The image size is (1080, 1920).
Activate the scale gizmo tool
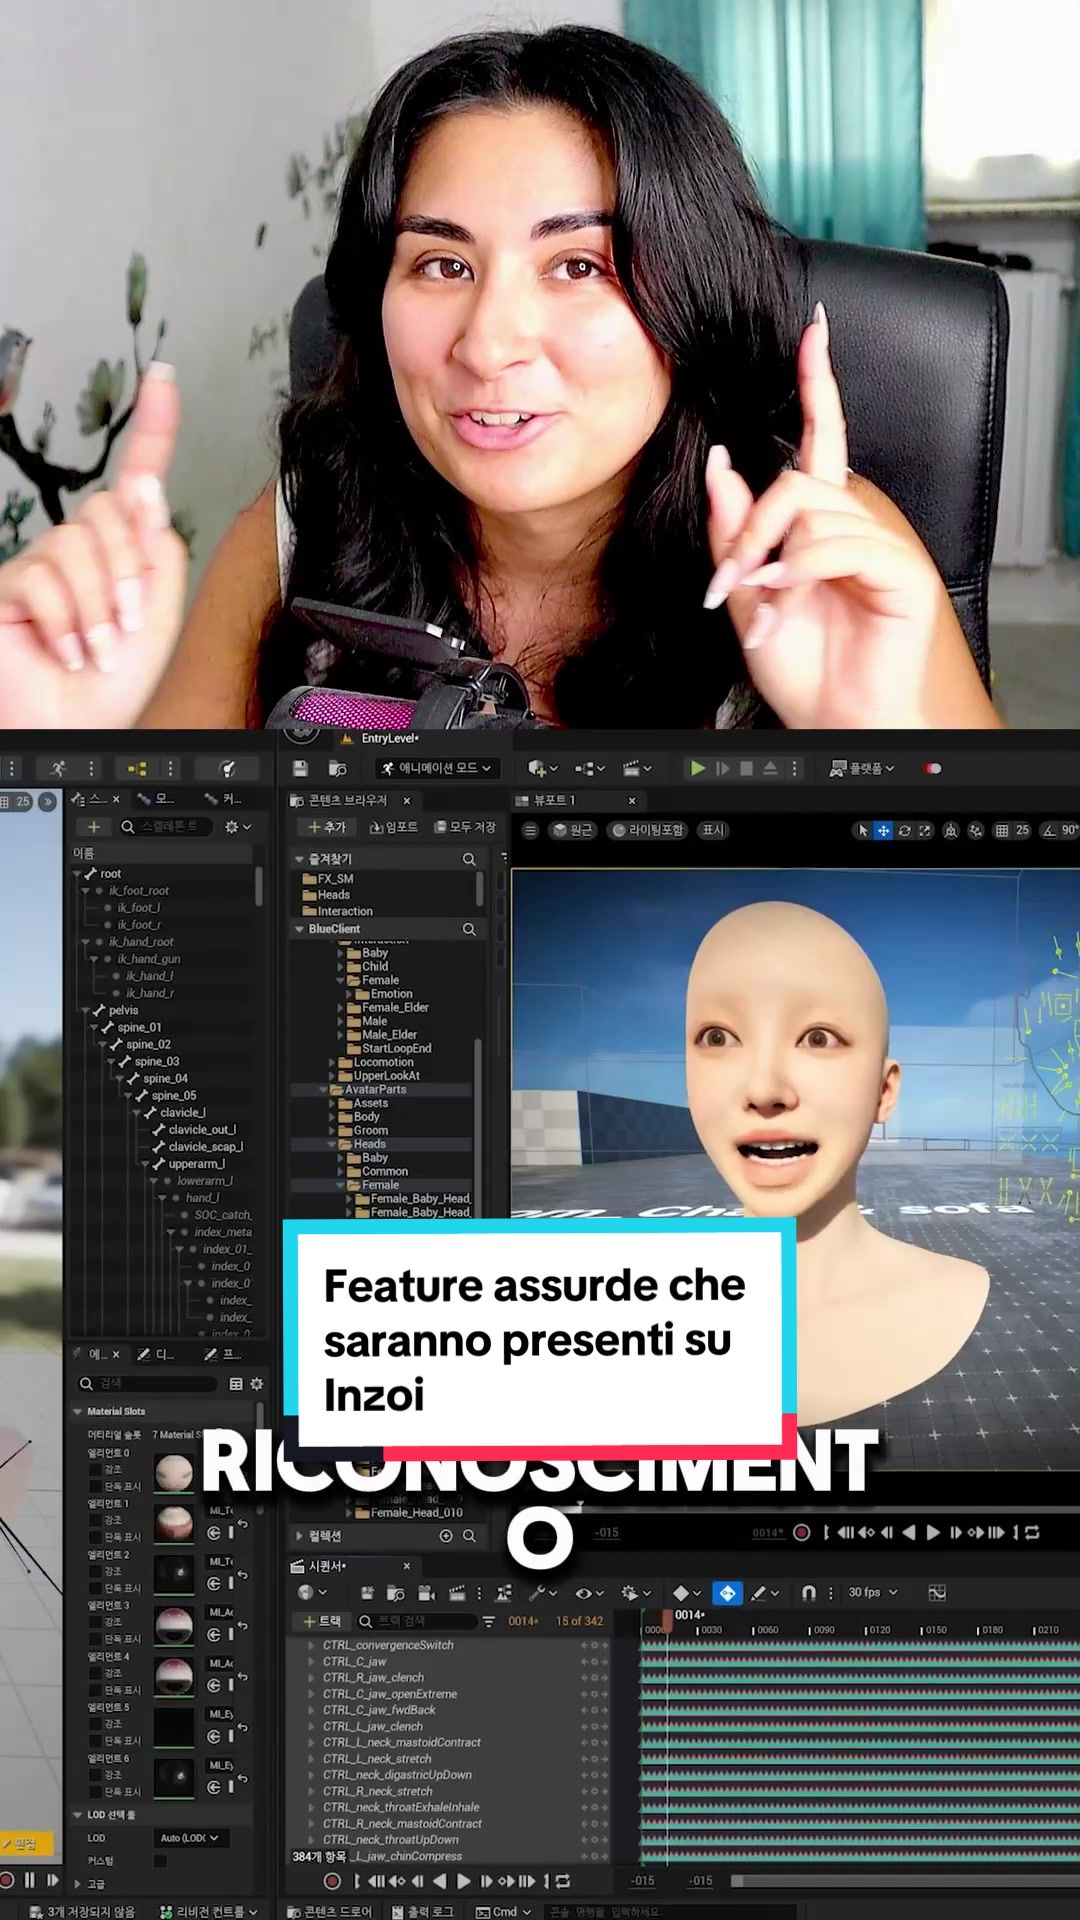tap(925, 830)
